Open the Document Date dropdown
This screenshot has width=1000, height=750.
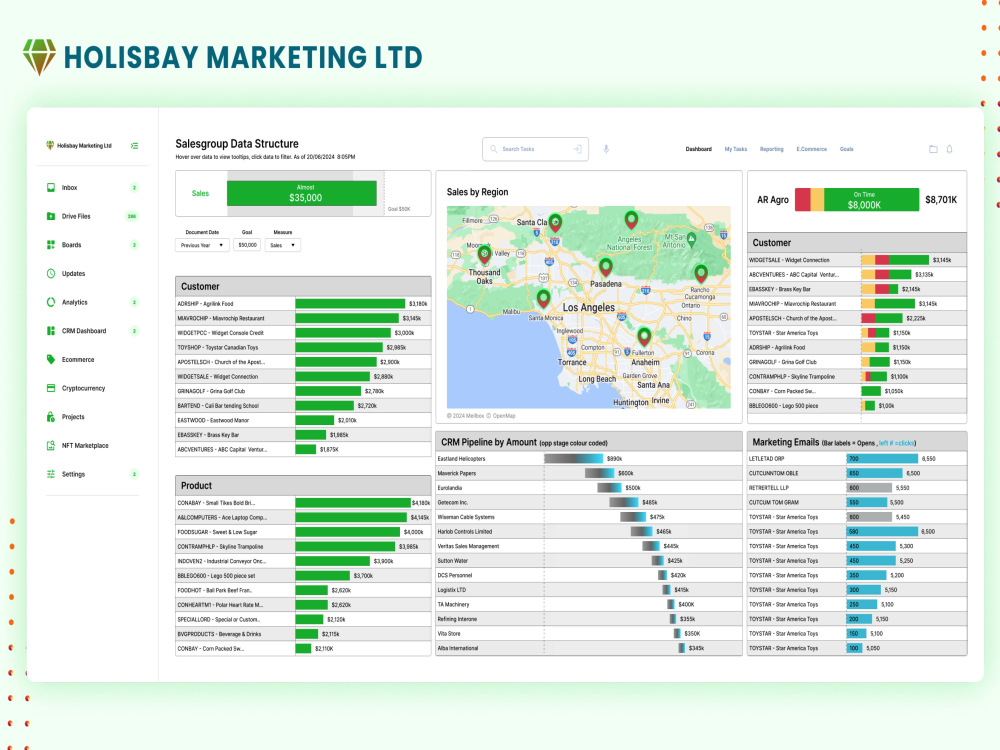[202, 245]
